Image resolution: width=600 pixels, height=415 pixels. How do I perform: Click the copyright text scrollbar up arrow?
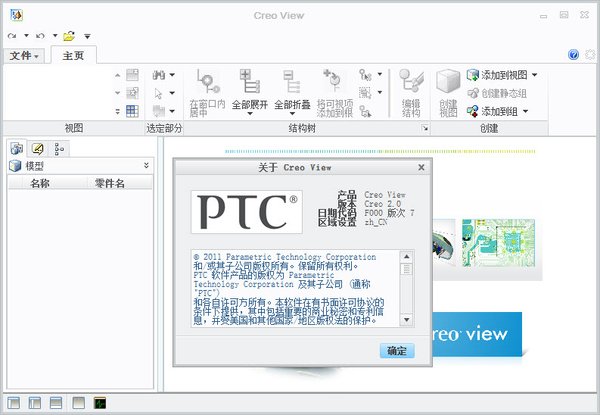406,257
